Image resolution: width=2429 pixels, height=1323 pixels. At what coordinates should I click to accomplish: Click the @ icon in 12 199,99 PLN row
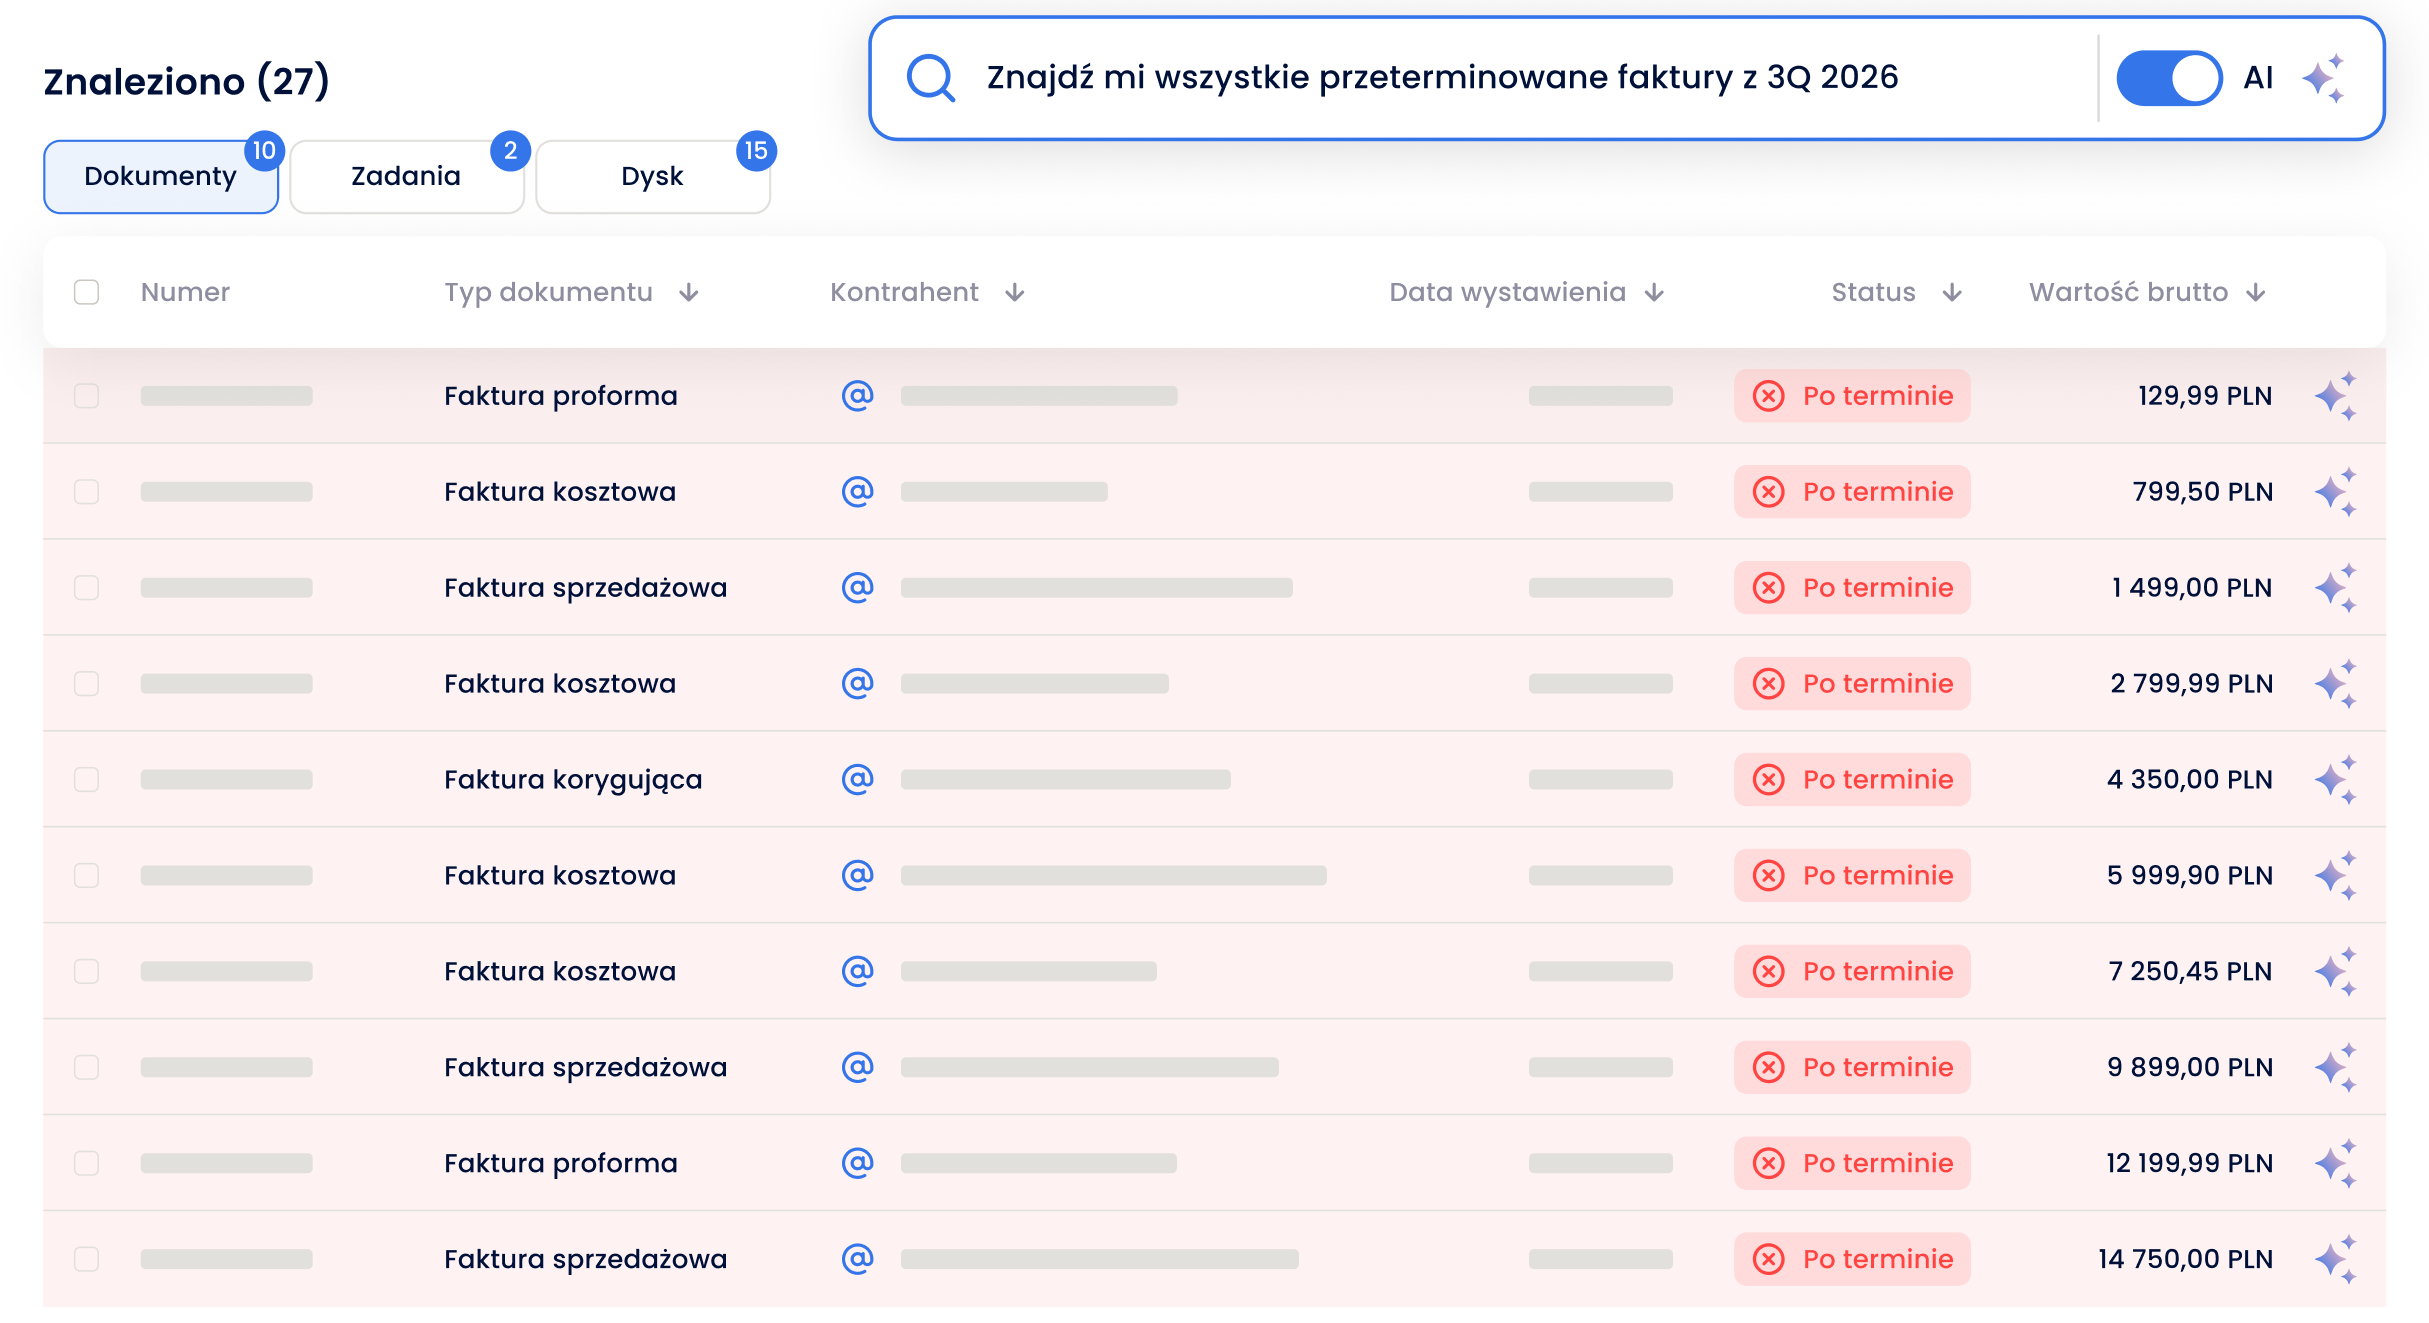[857, 1162]
